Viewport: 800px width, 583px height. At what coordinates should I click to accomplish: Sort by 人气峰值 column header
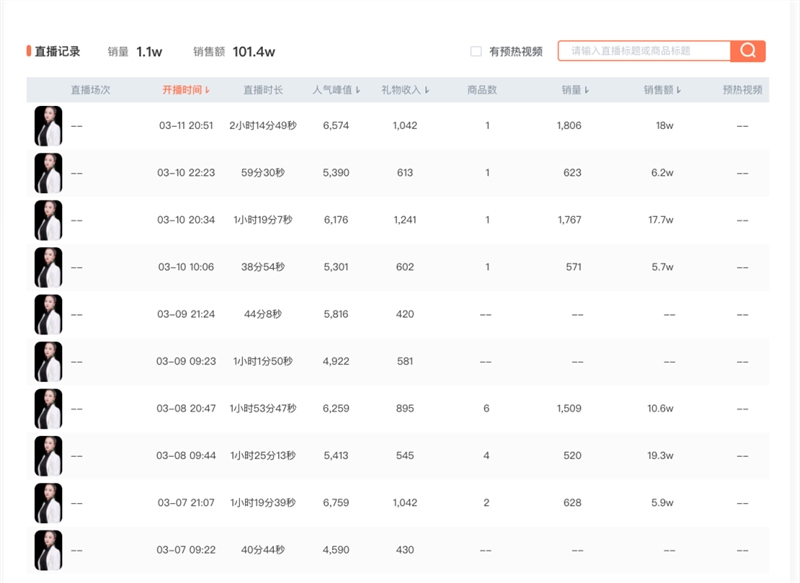click(336, 90)
